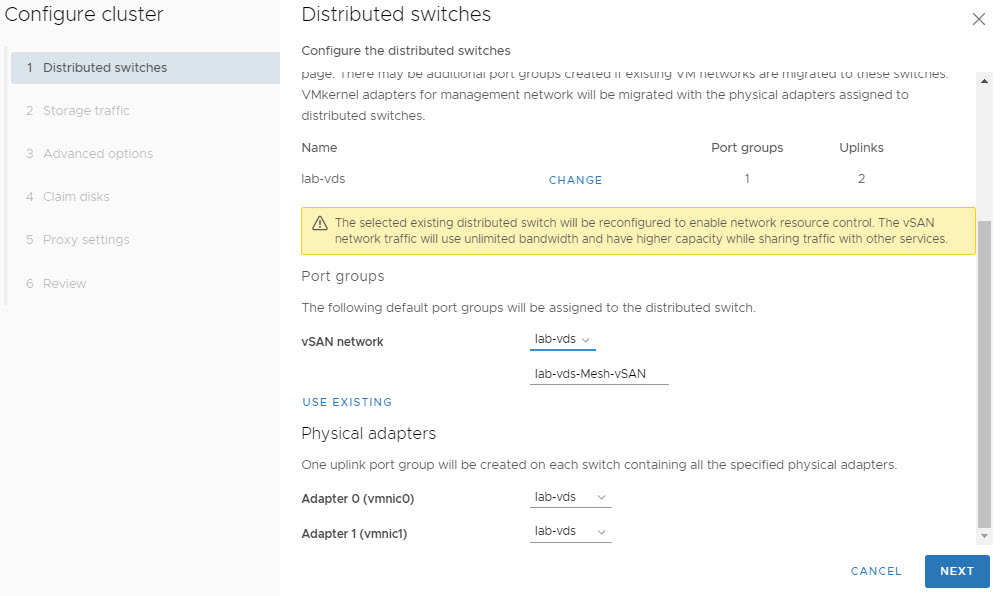
Task: Select the Storage traffic step
Action: click(x=86, y=111)
